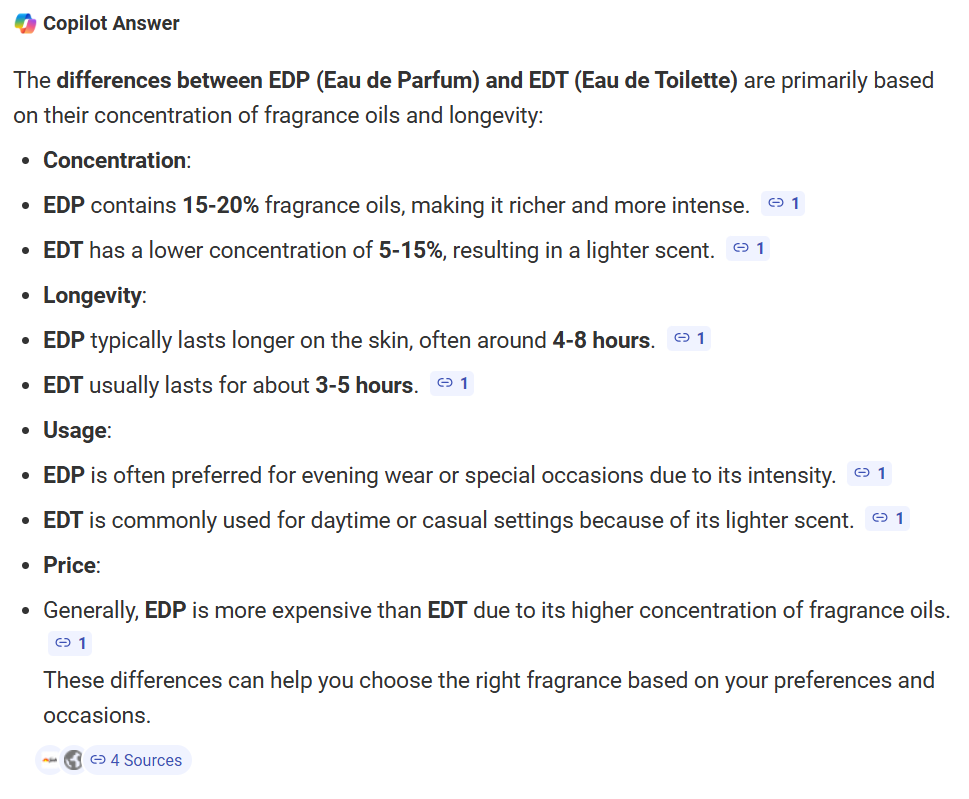Image resolution: width=969 pixels, height=799 pixels.
Task: Open citation next to 4-8 hours
Action: click(x=689, y=339)
